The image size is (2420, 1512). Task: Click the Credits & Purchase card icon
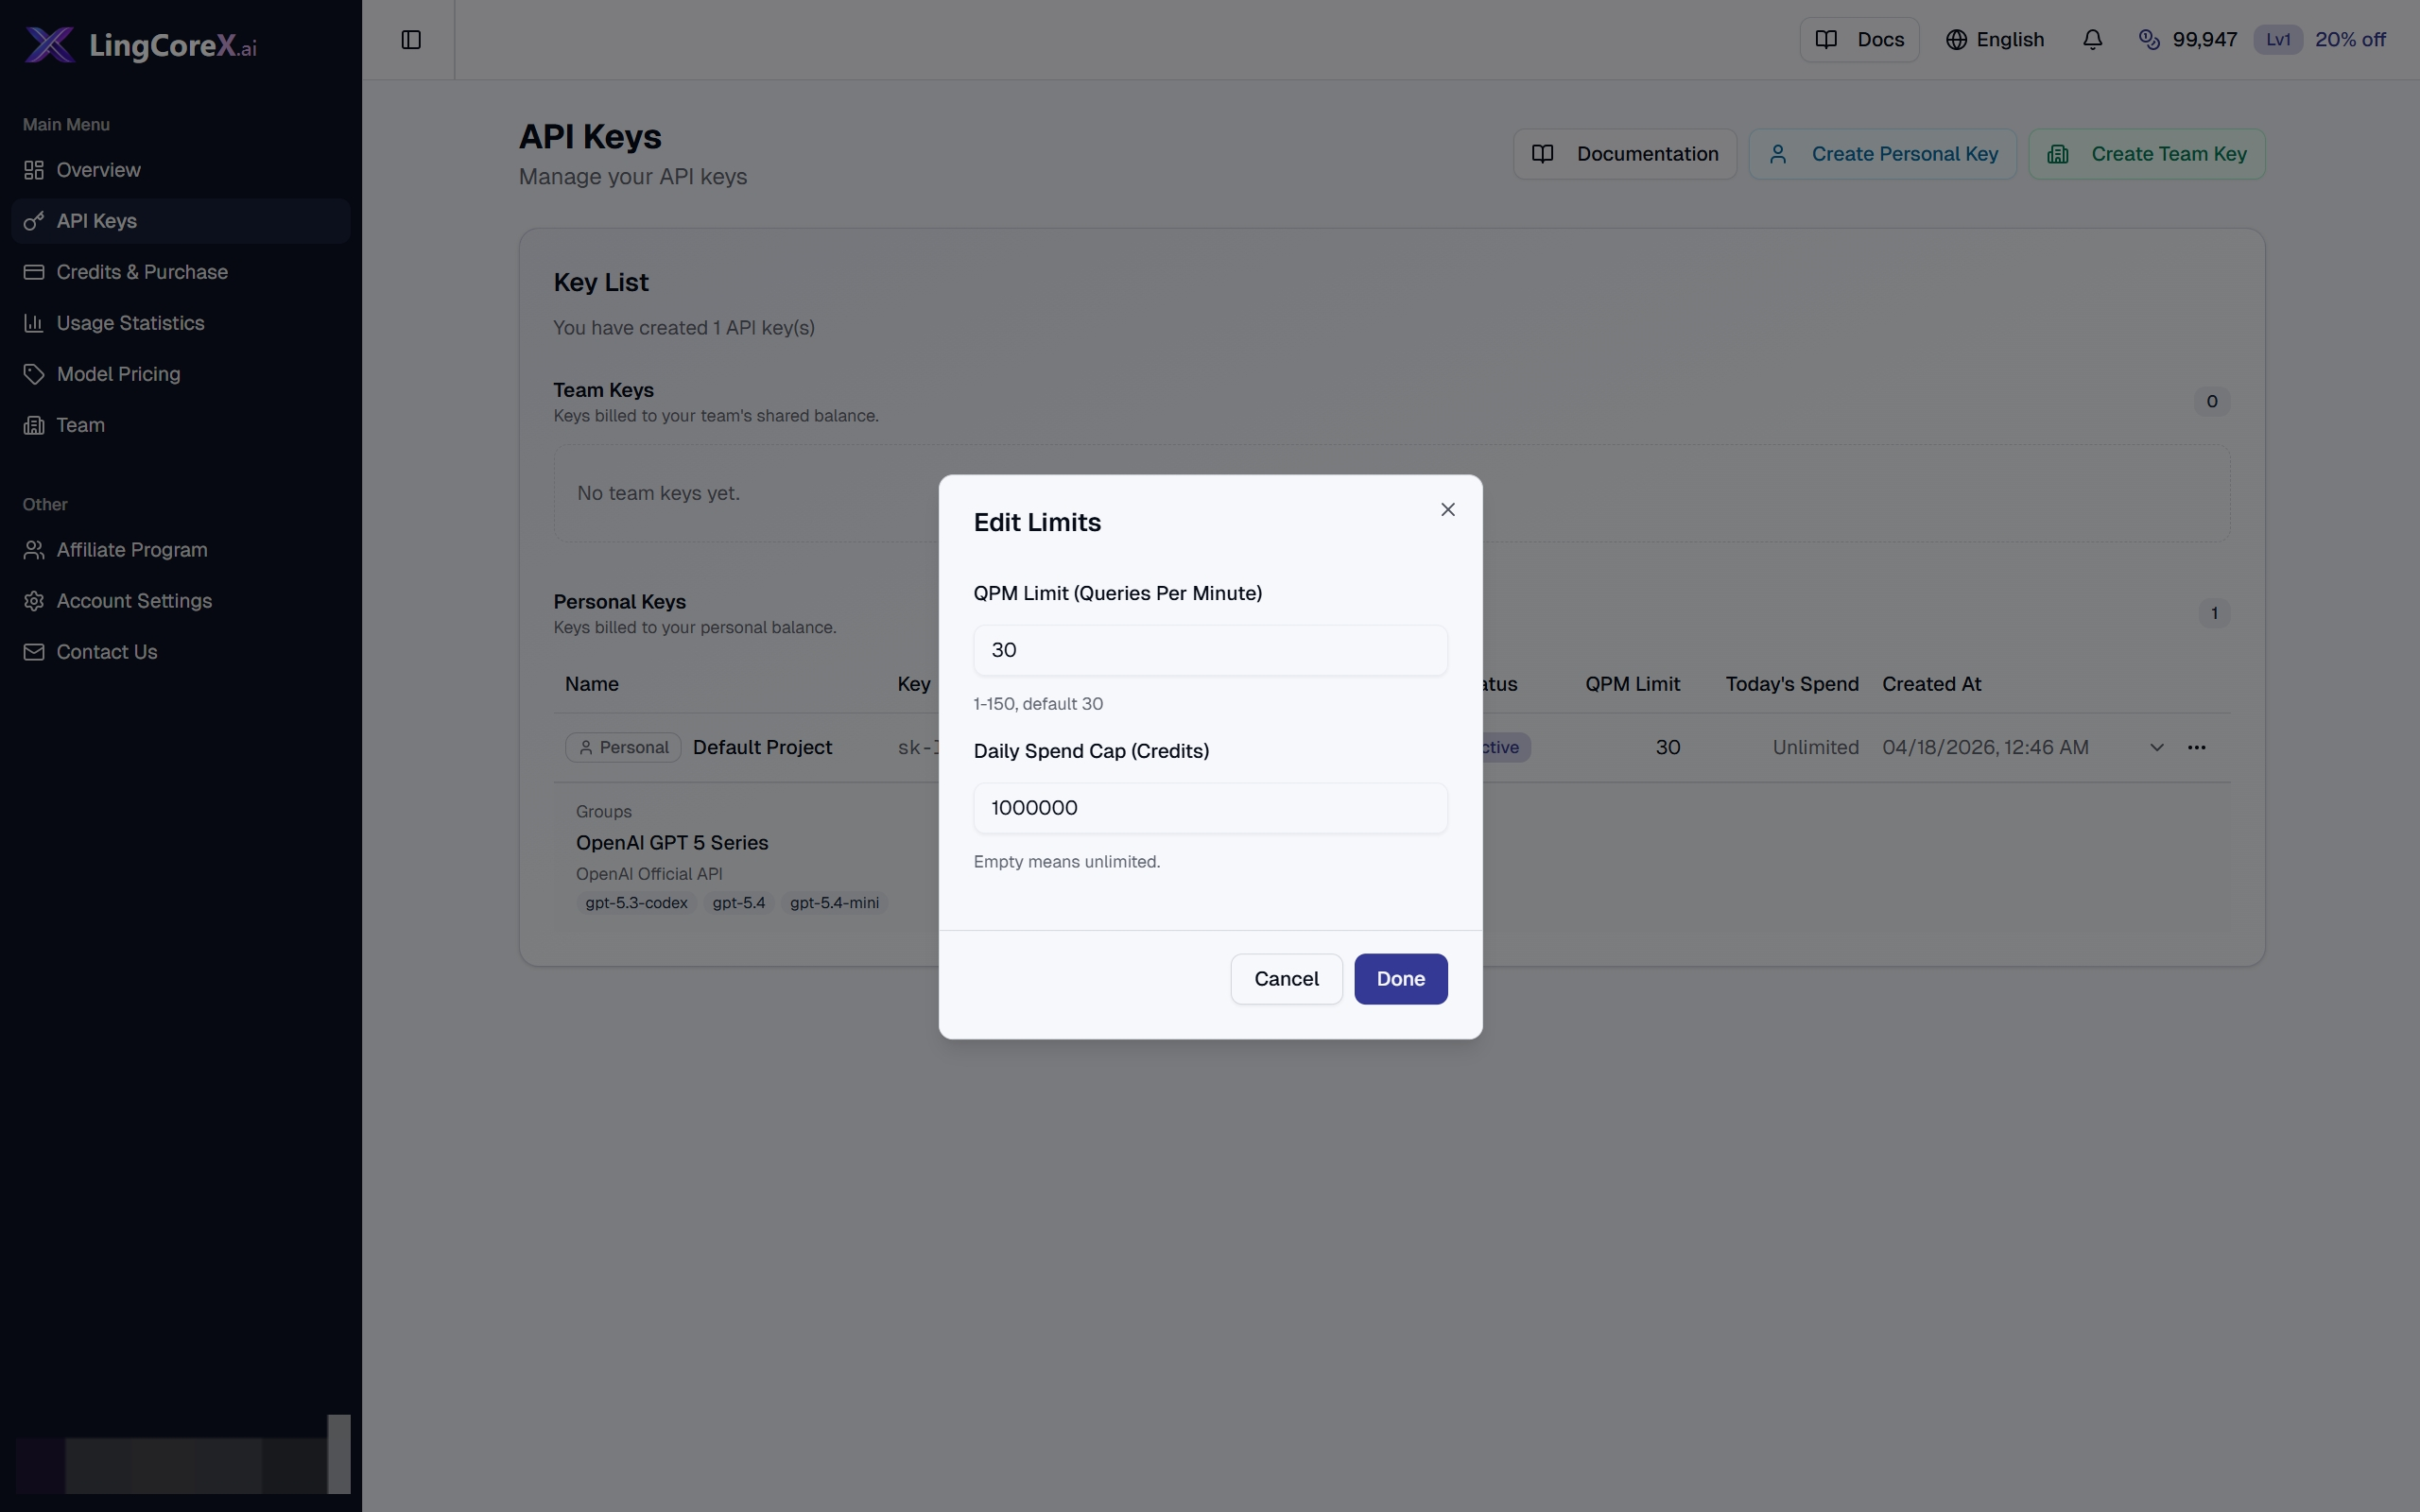pos(34,272)
